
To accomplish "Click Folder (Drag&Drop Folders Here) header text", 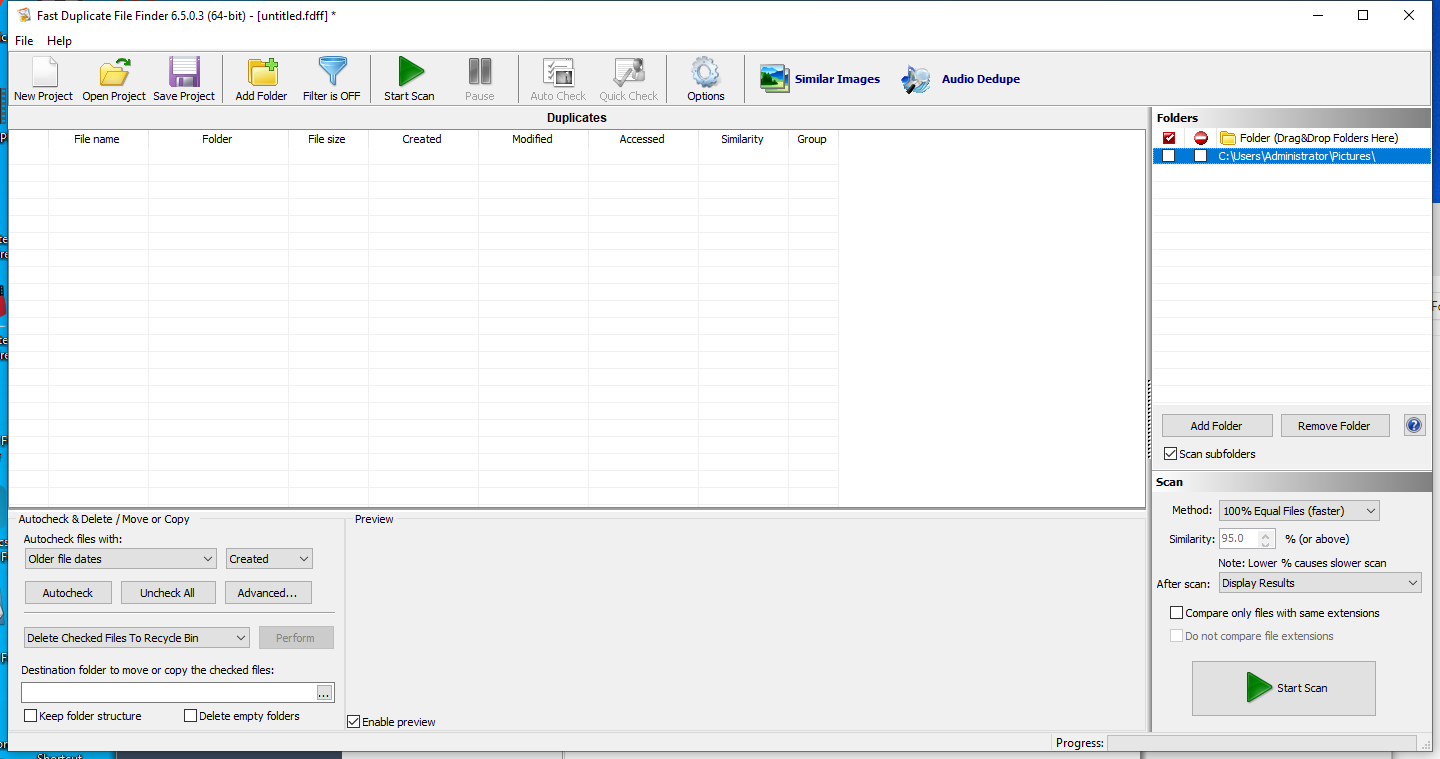I will pos(1319,138).
